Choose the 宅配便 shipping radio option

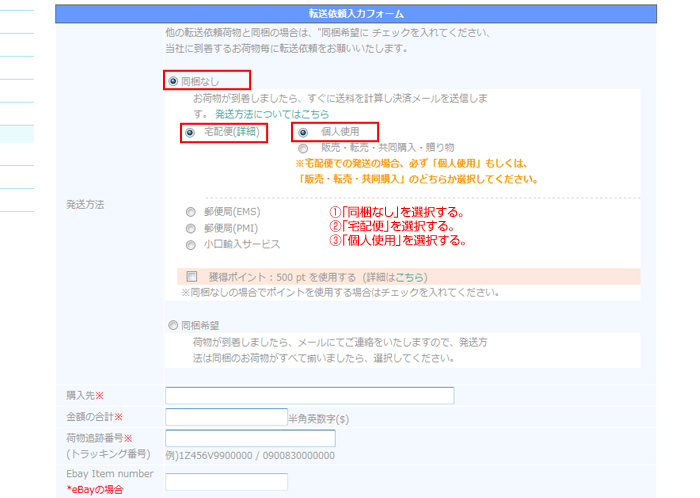pyautogui.click(x=190, y=132)
